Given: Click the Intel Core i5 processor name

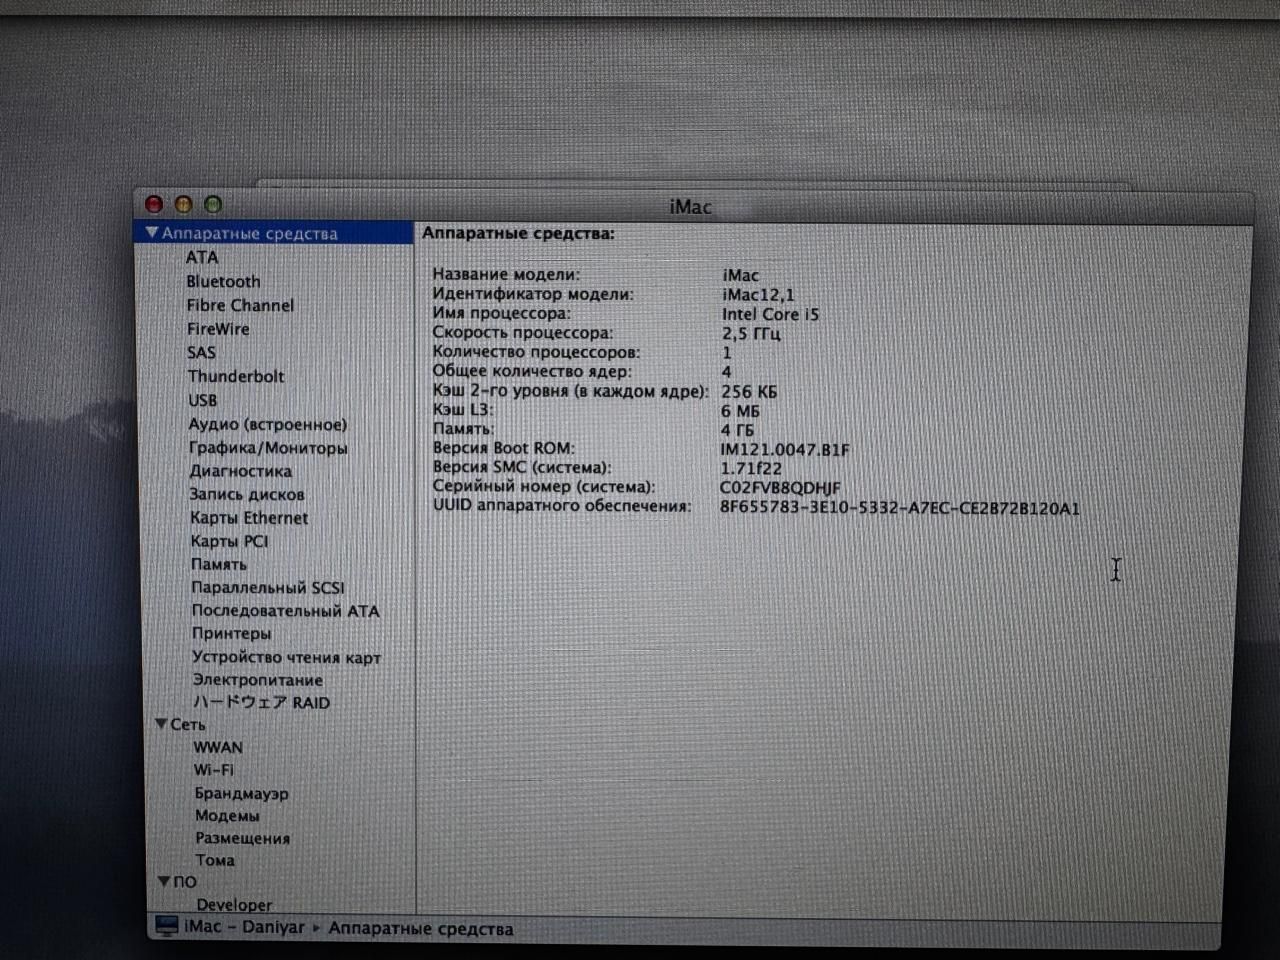Looking at the screenshot, I should (x=770, y=314).
